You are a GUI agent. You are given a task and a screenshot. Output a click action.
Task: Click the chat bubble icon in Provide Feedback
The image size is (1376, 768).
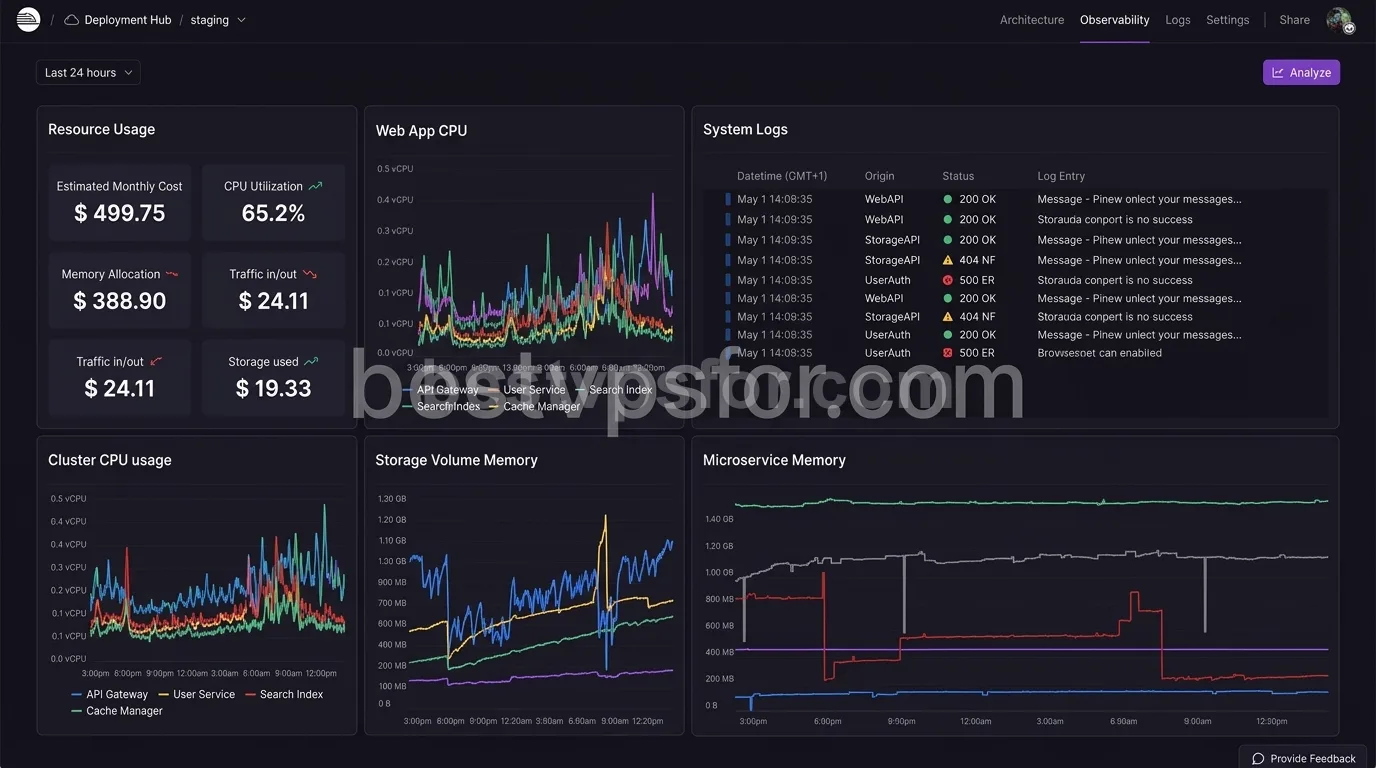point(1259,758)
